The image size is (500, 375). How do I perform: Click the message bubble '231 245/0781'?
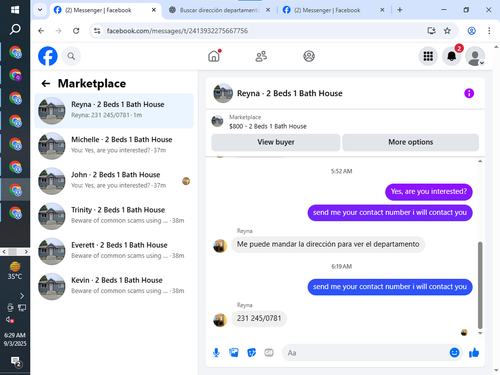[259, 319]
